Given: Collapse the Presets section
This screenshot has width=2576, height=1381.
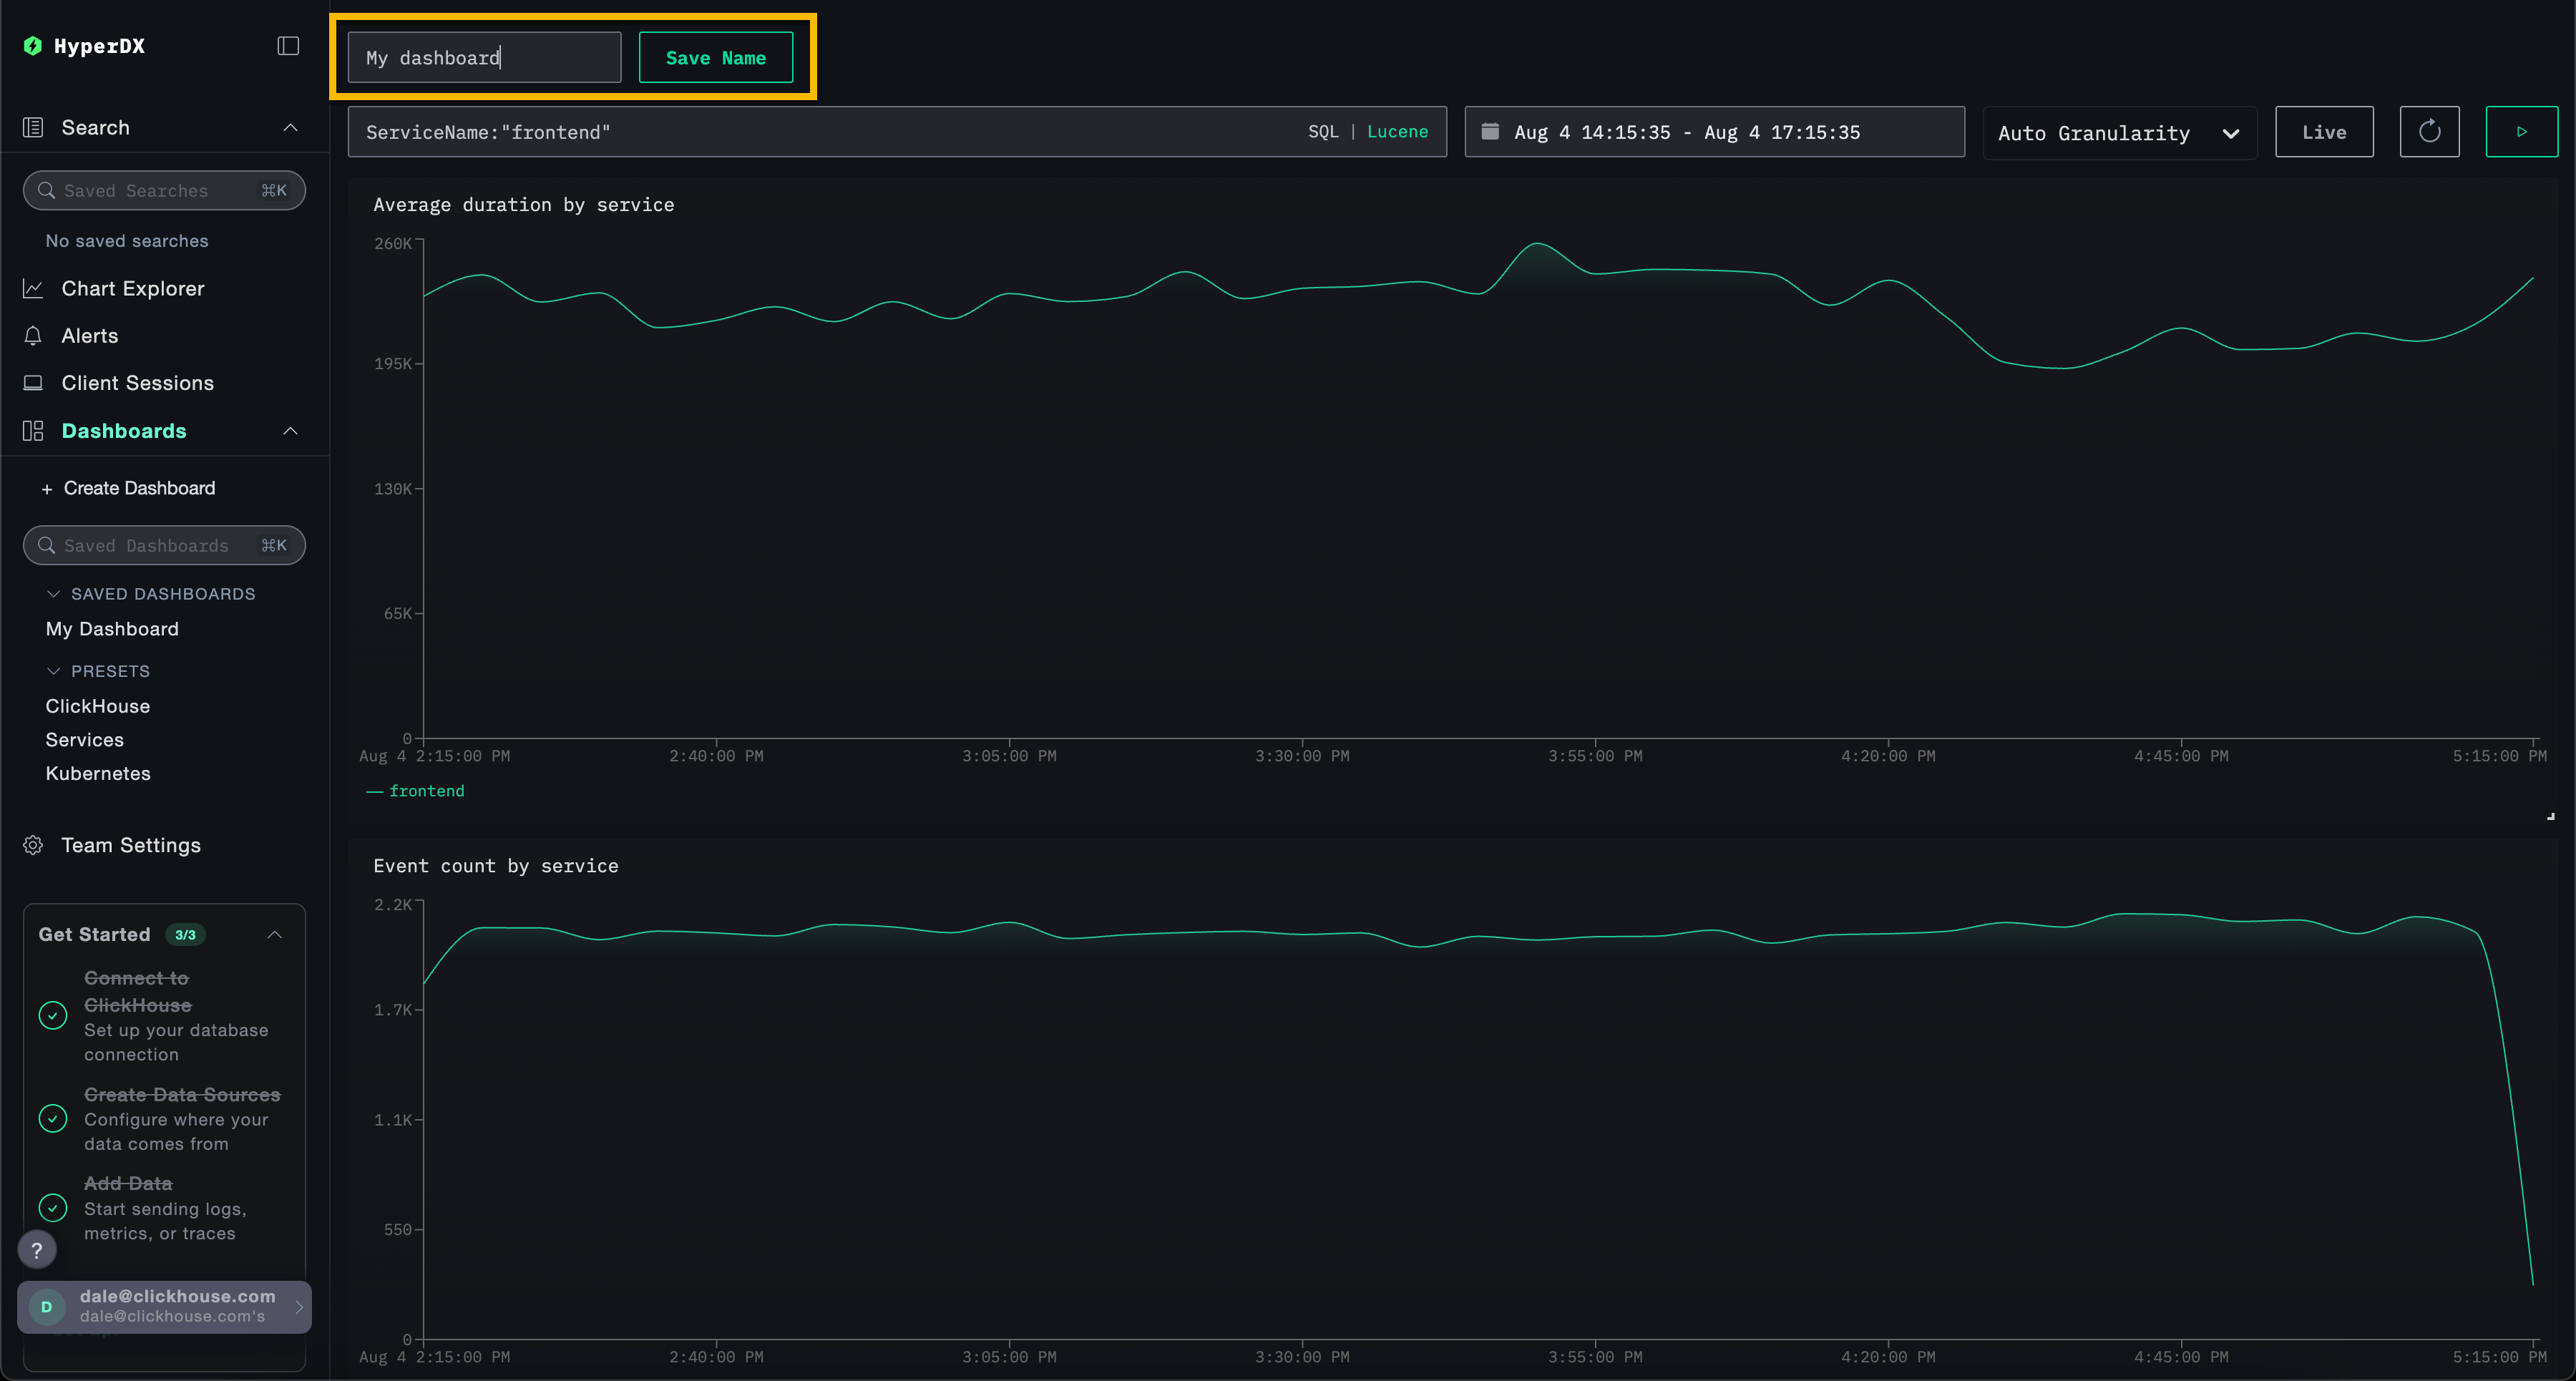Looking at the screenshot, I should (55, 671).
